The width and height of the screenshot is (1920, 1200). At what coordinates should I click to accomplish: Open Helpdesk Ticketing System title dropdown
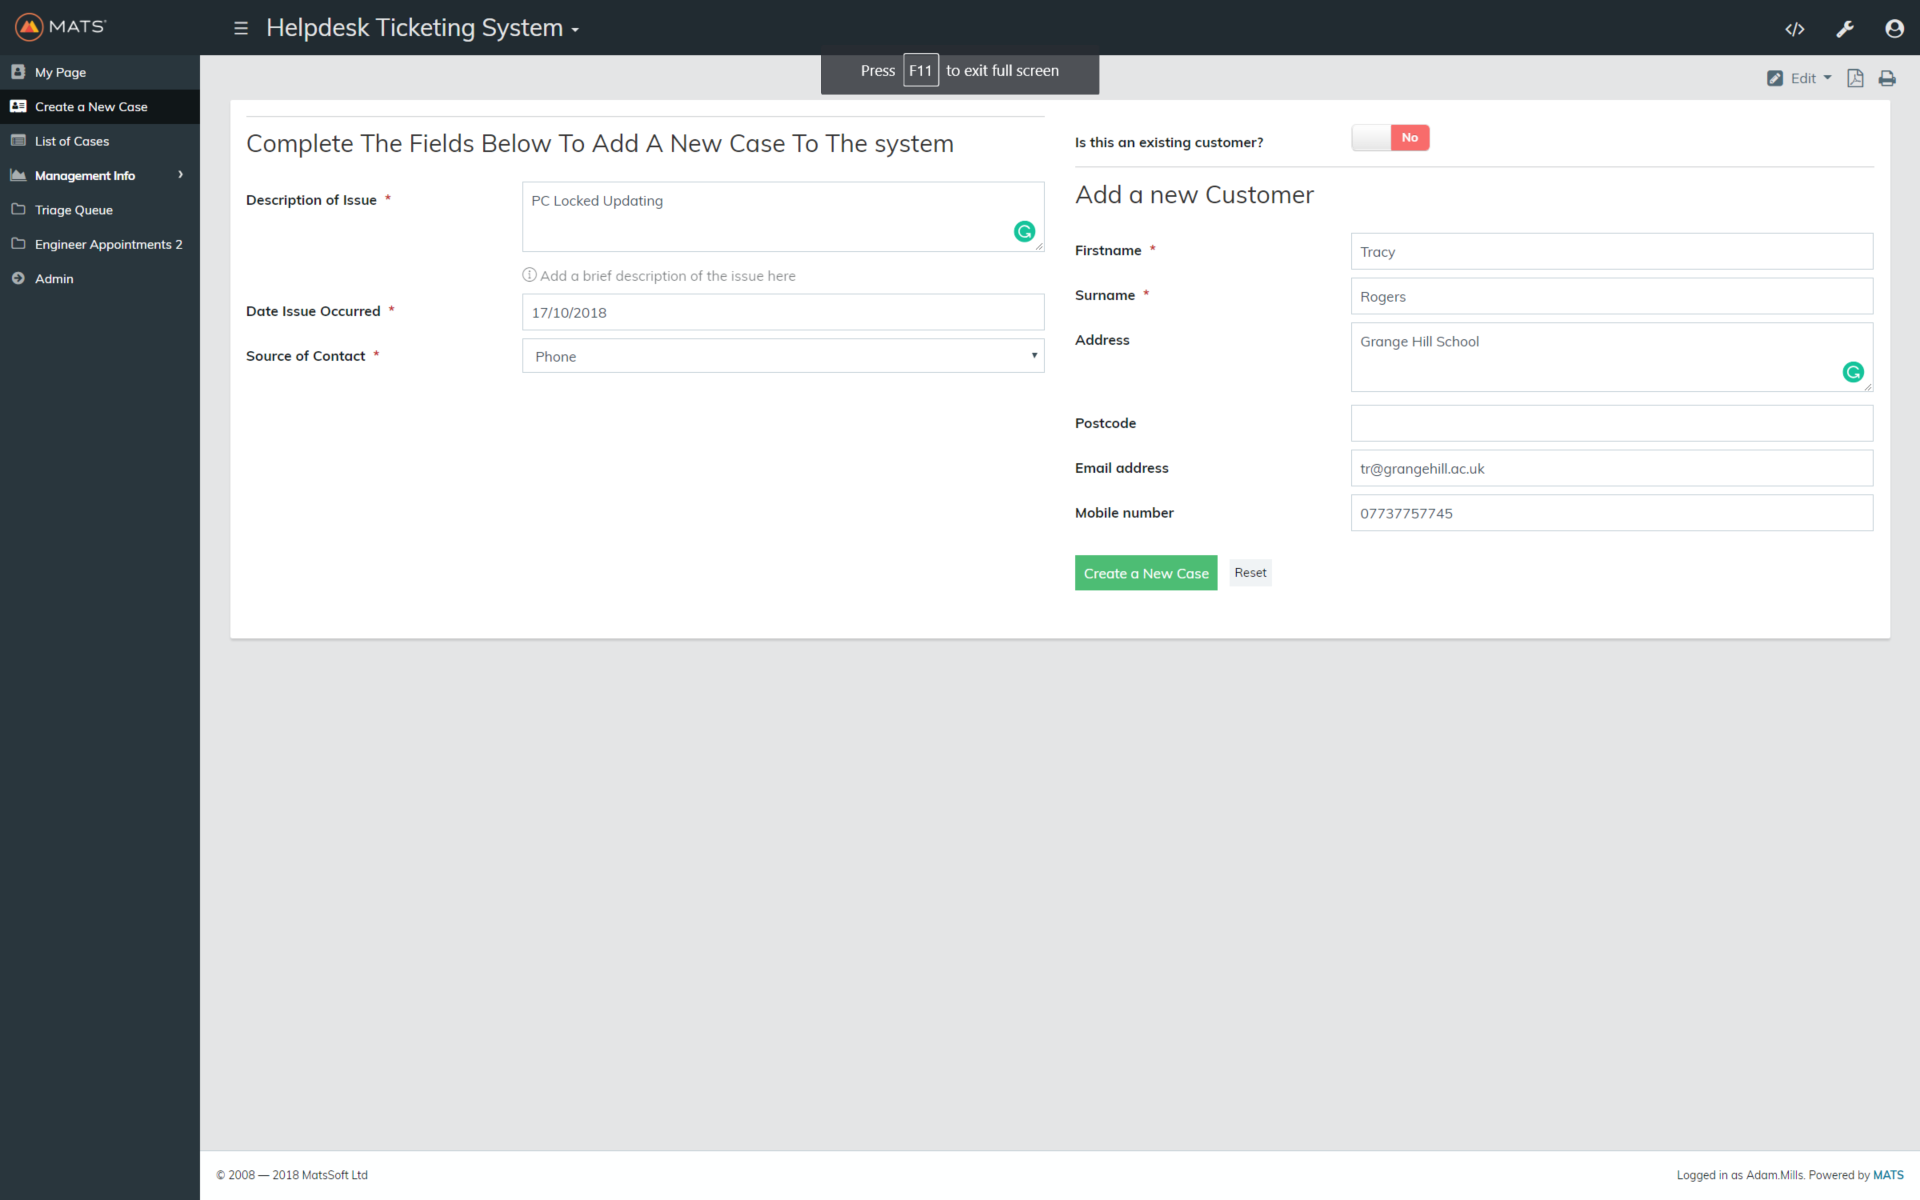pyautogui.click(x=422, y=28)
